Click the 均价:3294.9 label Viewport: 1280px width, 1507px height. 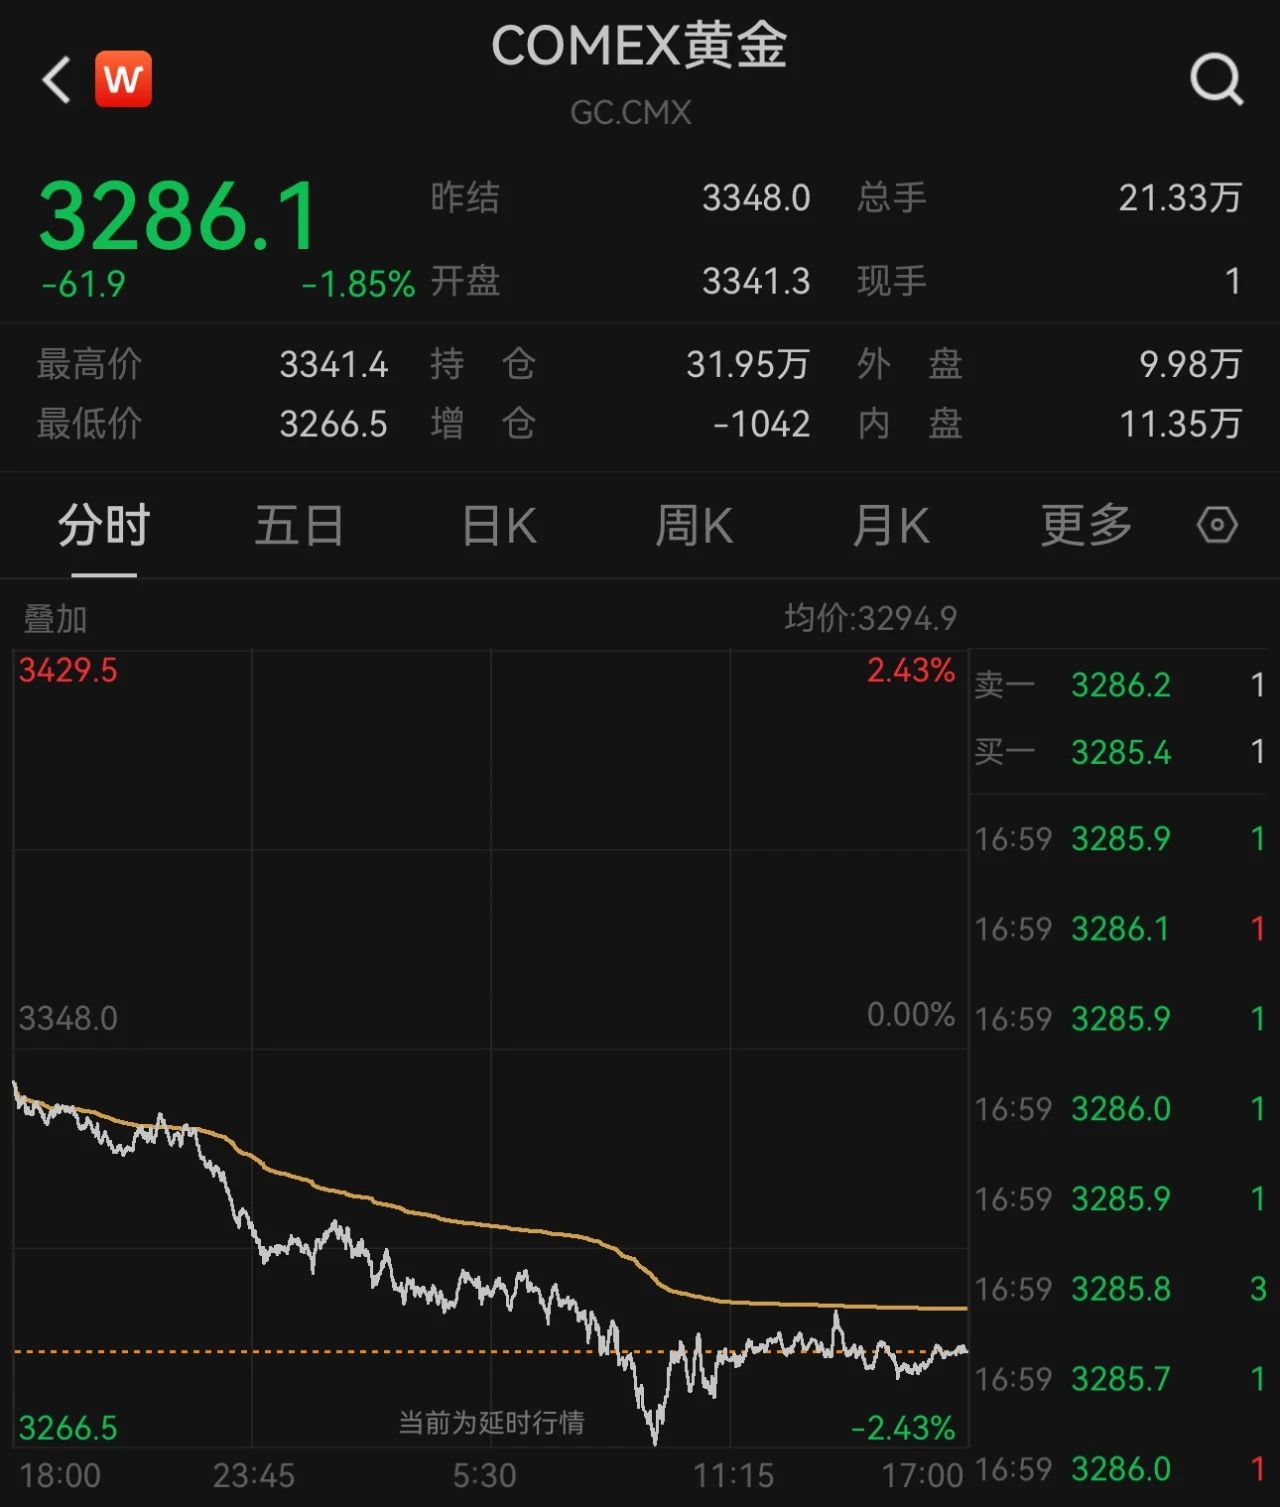click(x=870, y=619)
